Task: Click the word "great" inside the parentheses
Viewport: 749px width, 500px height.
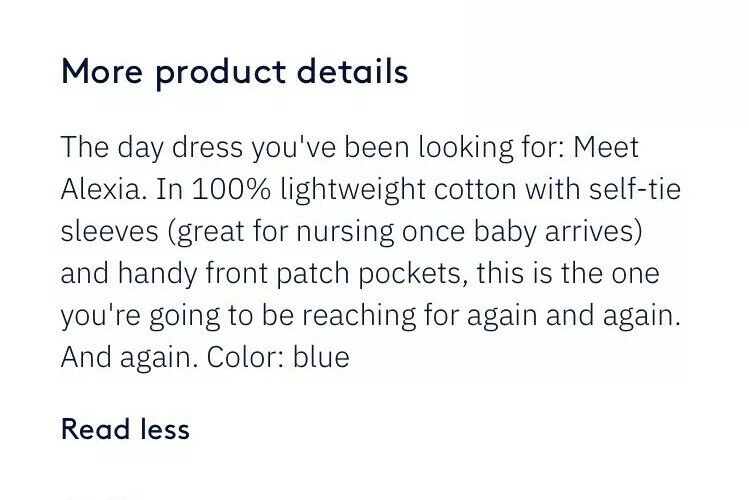Action: tap(211, 232)
